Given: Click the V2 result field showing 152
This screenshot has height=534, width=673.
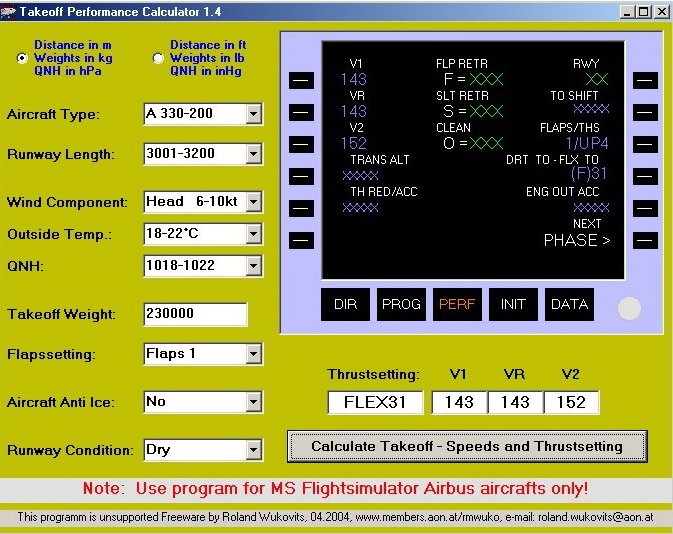Looking at the screenshot, I should coord(571,402).
